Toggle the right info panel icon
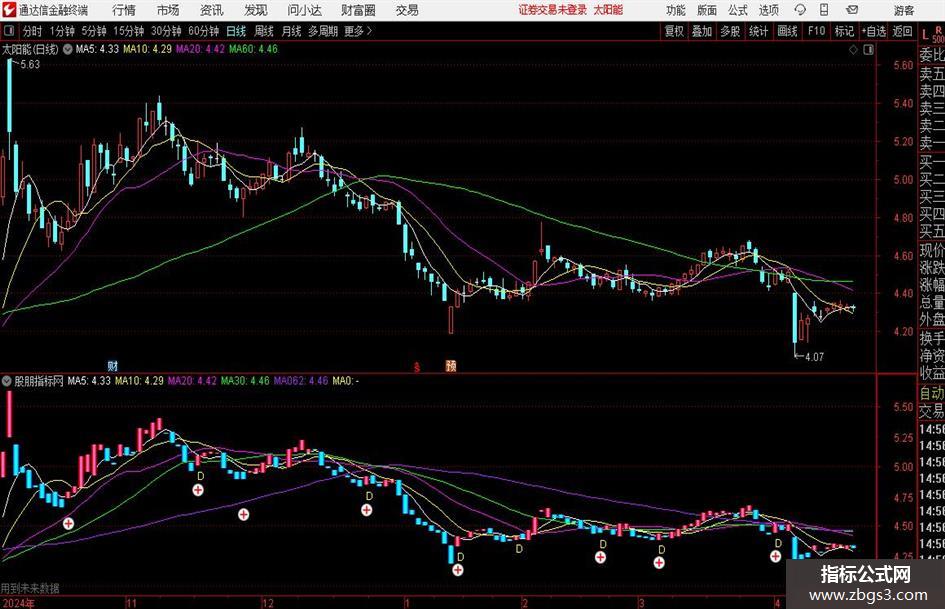Image resolution: width=945 pixels, height=609 pixels. 868,50
